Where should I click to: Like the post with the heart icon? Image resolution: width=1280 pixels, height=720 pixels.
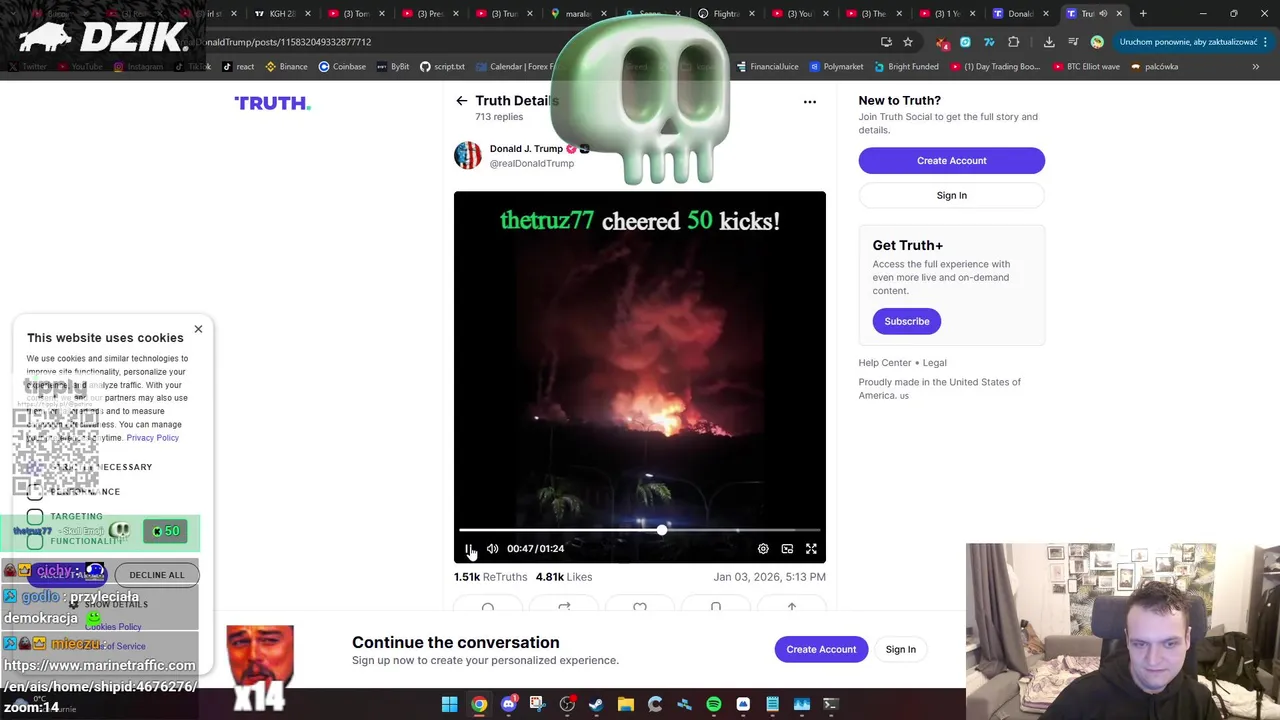coord(640,607)
